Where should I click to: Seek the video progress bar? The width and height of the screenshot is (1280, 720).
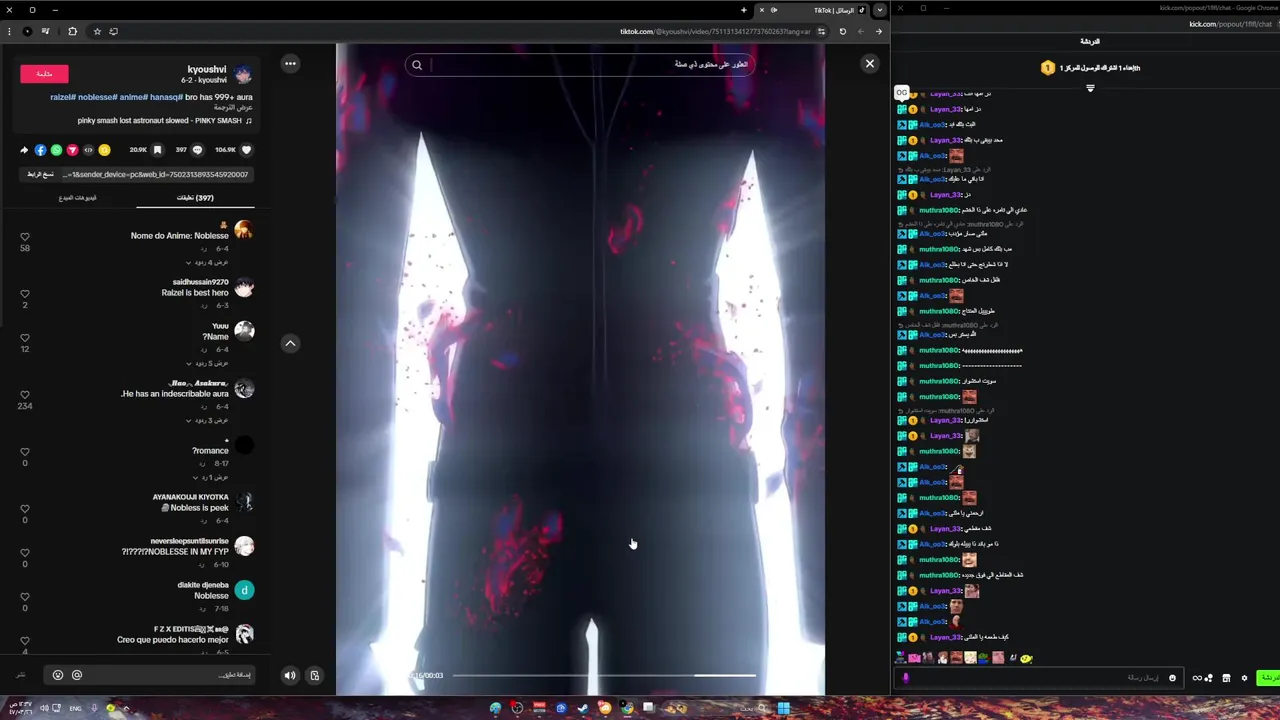tap(603, 675)
